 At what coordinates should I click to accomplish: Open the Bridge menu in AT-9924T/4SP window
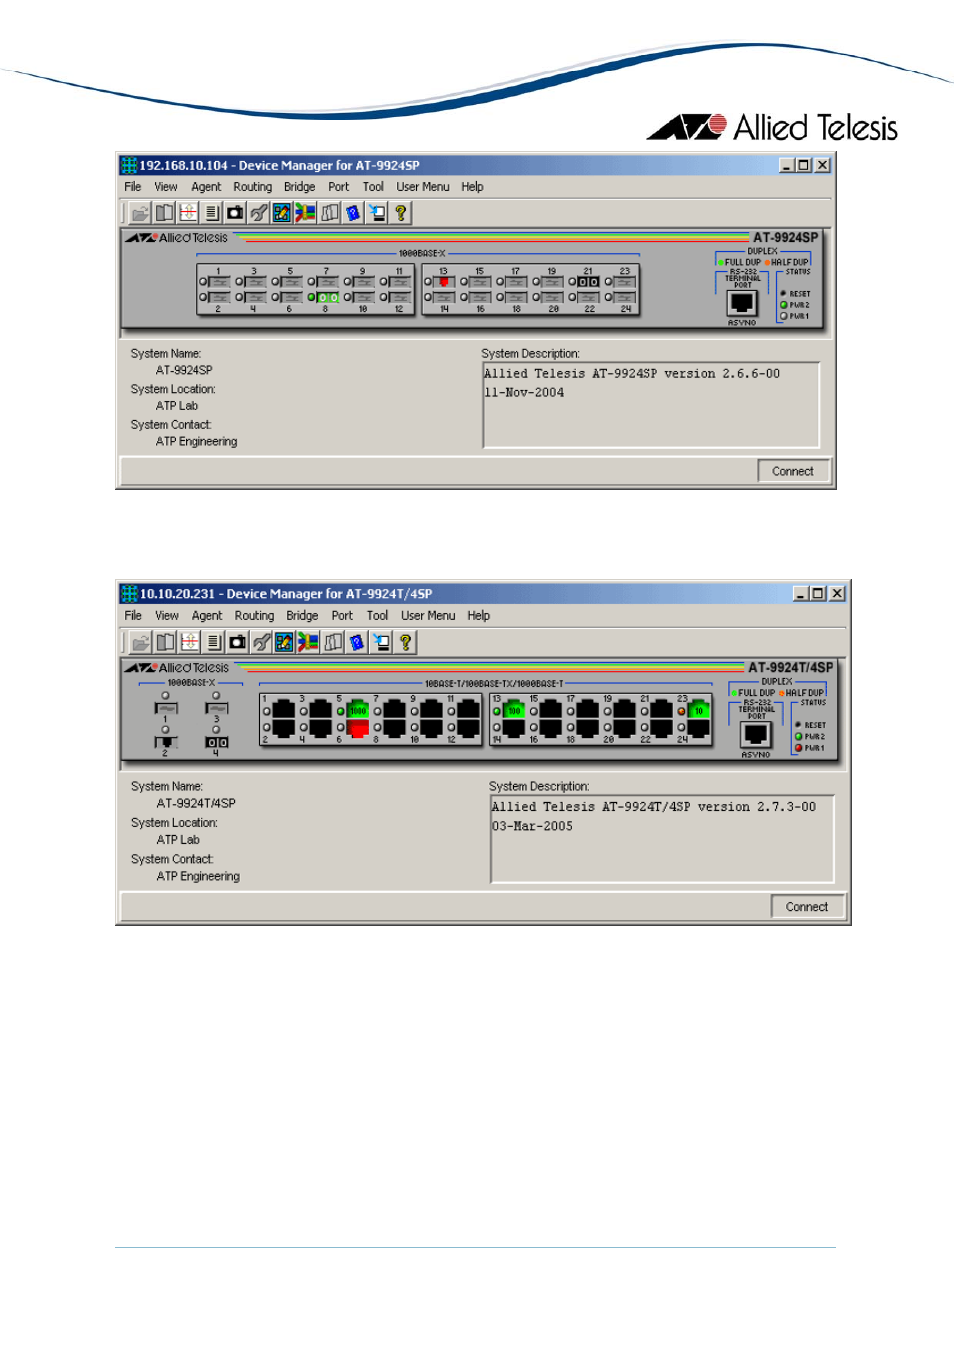[302, 616]
